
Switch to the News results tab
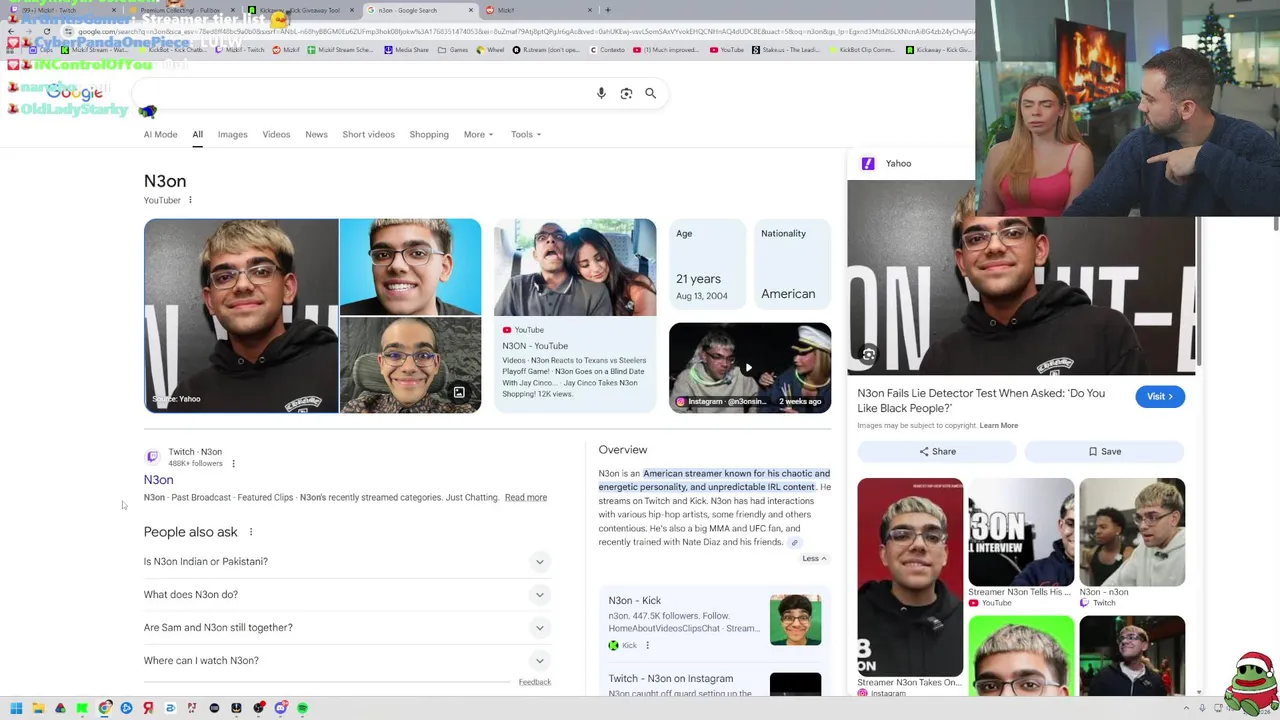pyautogui.click(x=316, y=134)
